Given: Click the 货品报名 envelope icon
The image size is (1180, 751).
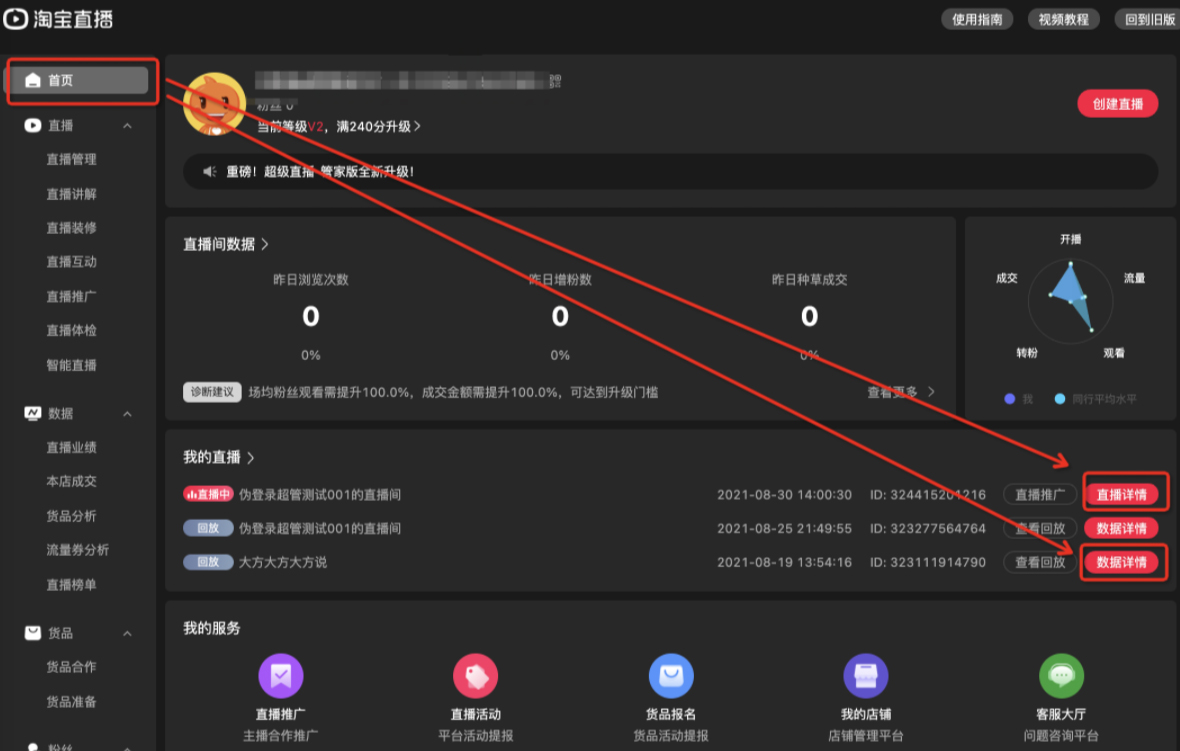Looking at the screenshot, I should pyautogui.click(x=670, y=675).
